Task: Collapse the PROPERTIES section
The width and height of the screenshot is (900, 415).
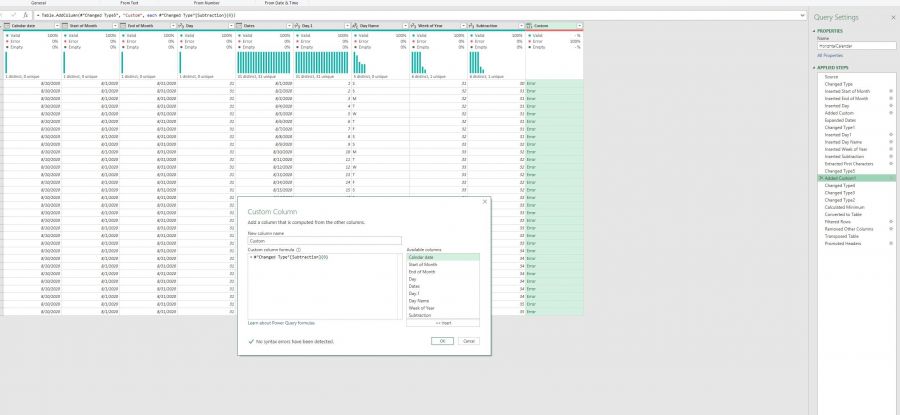Action: coord(814,31)
